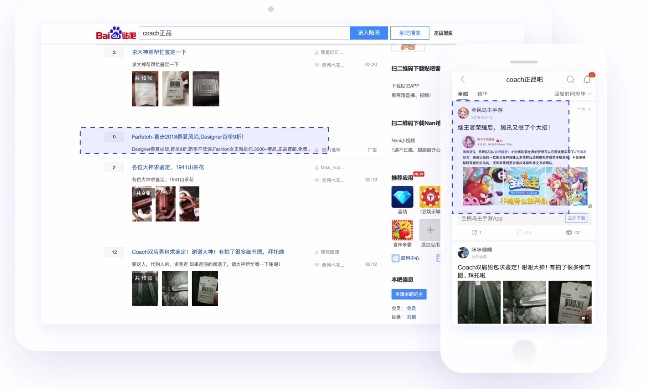Click the gray plus add-app tile
This screenshot has height=389, width=647.
[430, 230]
